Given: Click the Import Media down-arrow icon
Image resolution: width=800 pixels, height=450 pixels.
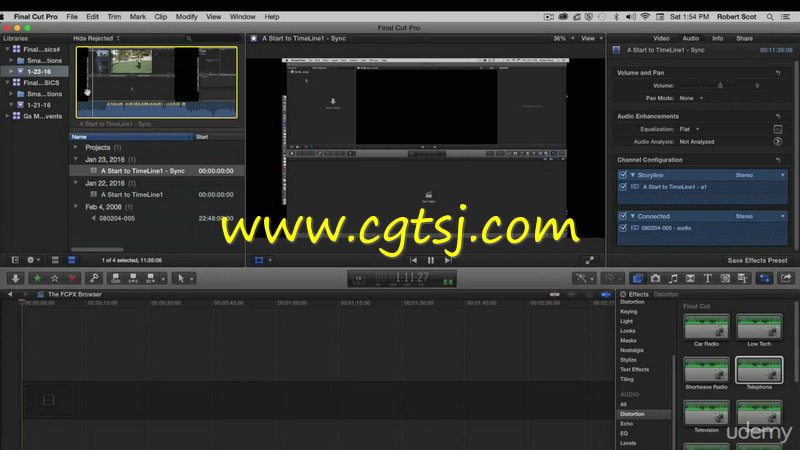Looking at the screenshot, I should [15, 279].
